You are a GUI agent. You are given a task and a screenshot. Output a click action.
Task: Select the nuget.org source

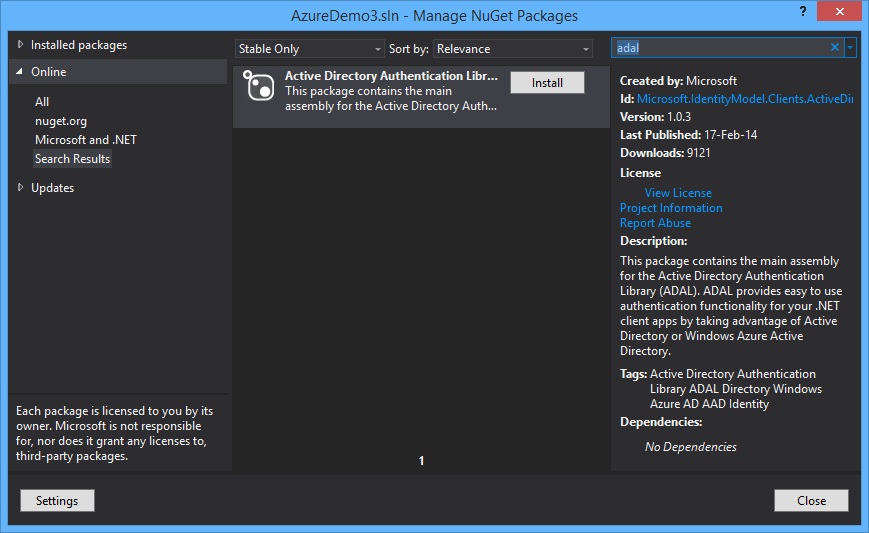click(61, 121)
